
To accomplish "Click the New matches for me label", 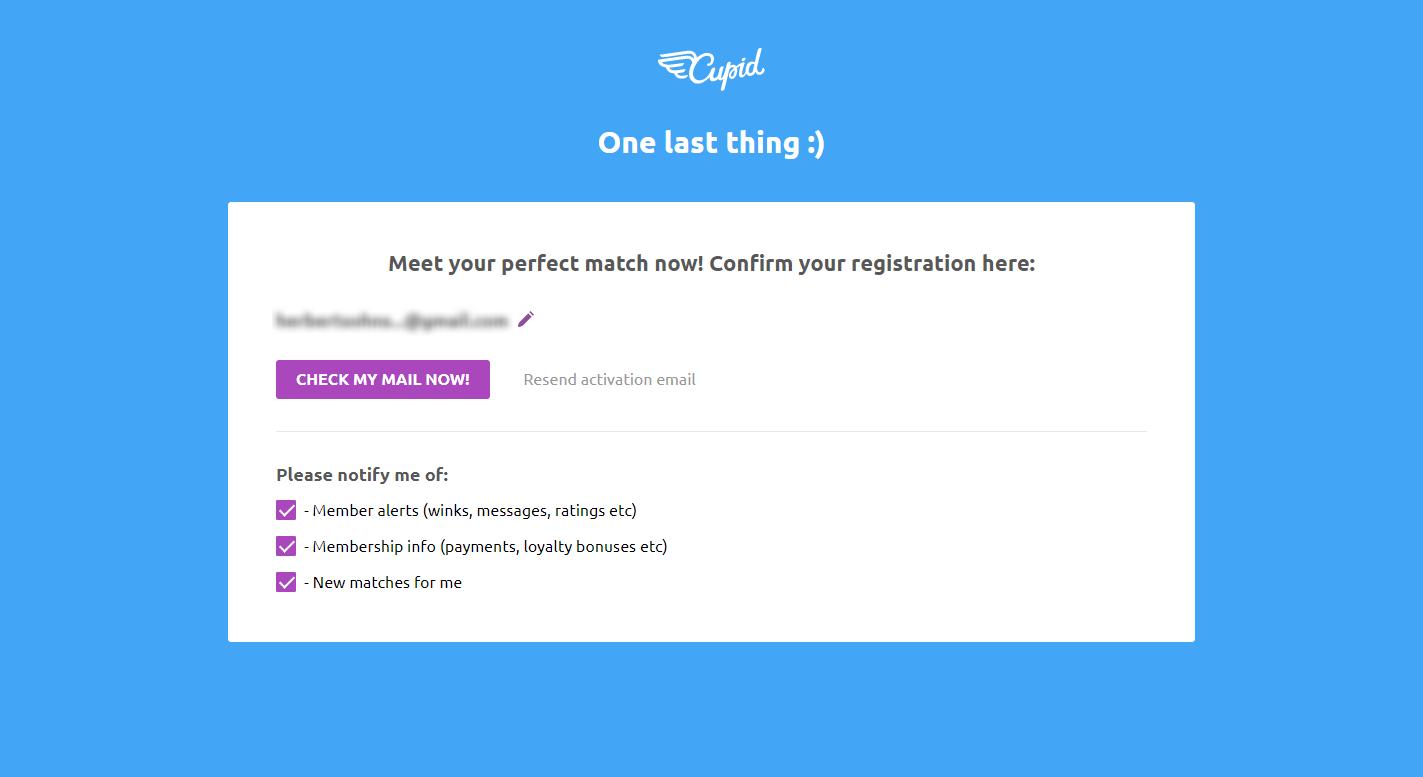I will click(383, 582).
